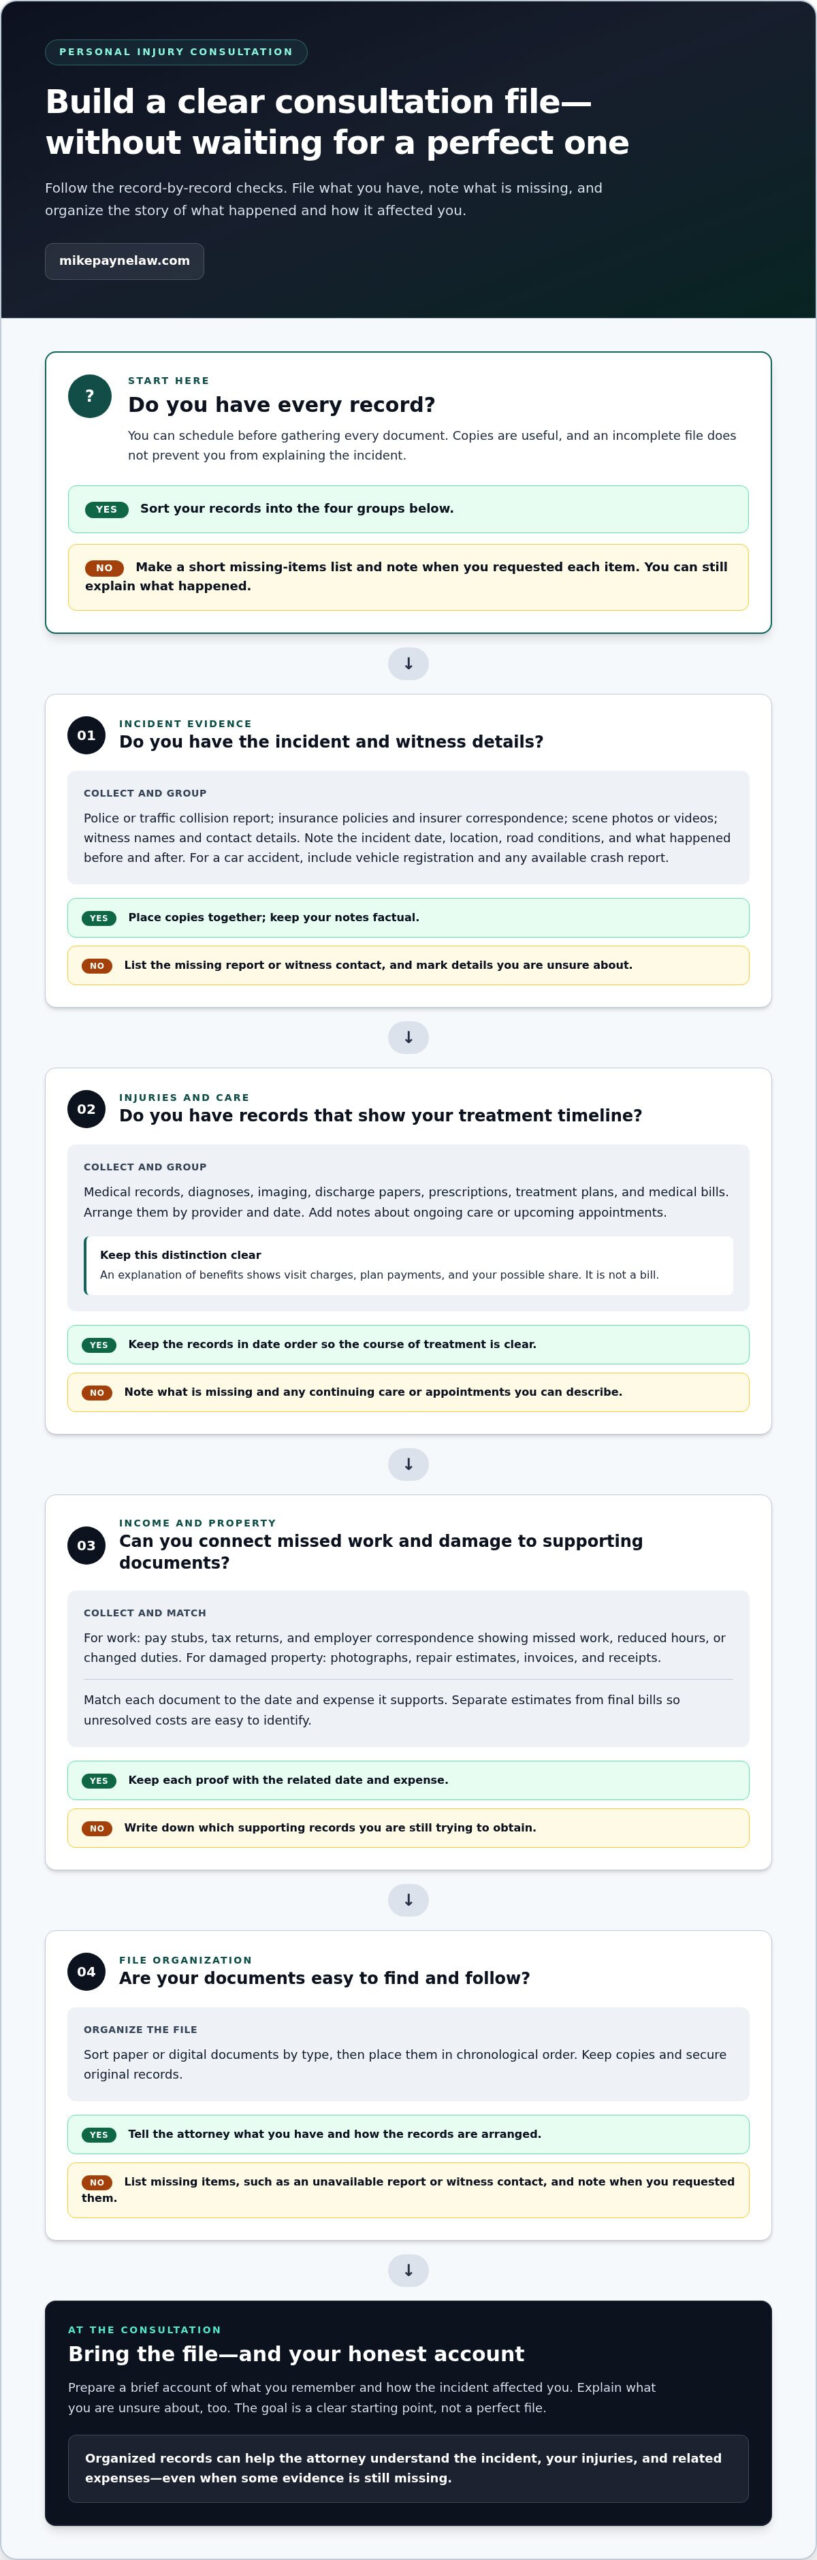Pick NO: Write down which supporting records
This screenshot has height=2560, width=817.
[408, 1828]
